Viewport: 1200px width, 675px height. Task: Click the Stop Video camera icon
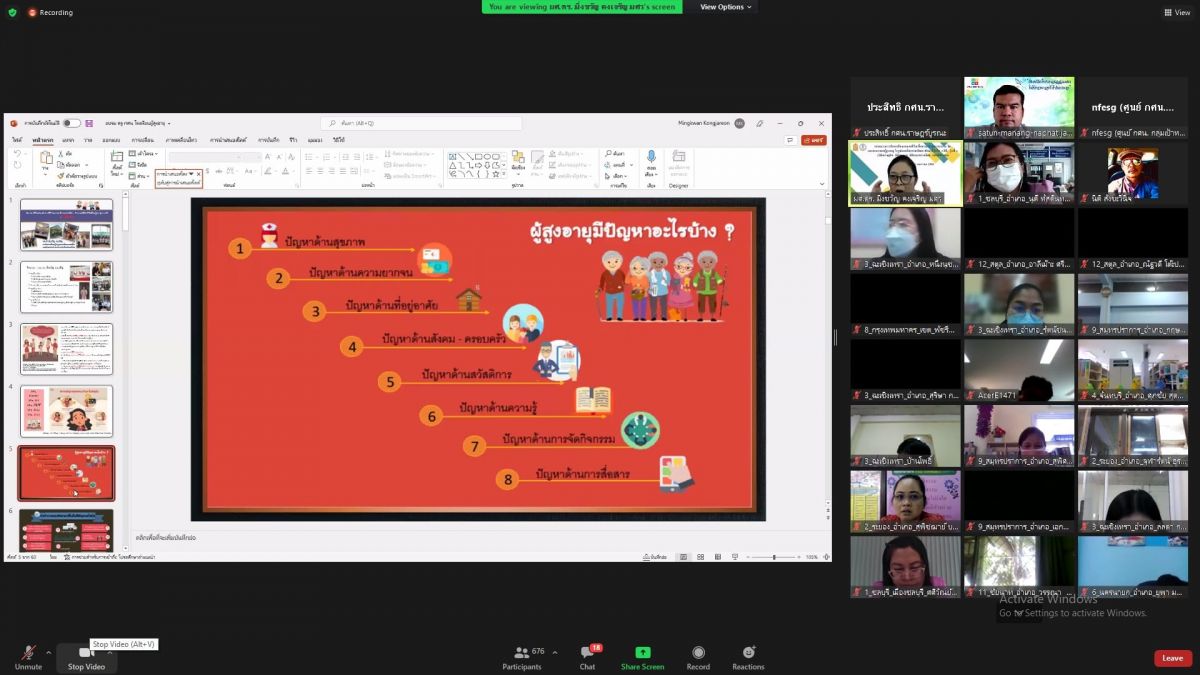pyautogui.click(x=86, y=653)
